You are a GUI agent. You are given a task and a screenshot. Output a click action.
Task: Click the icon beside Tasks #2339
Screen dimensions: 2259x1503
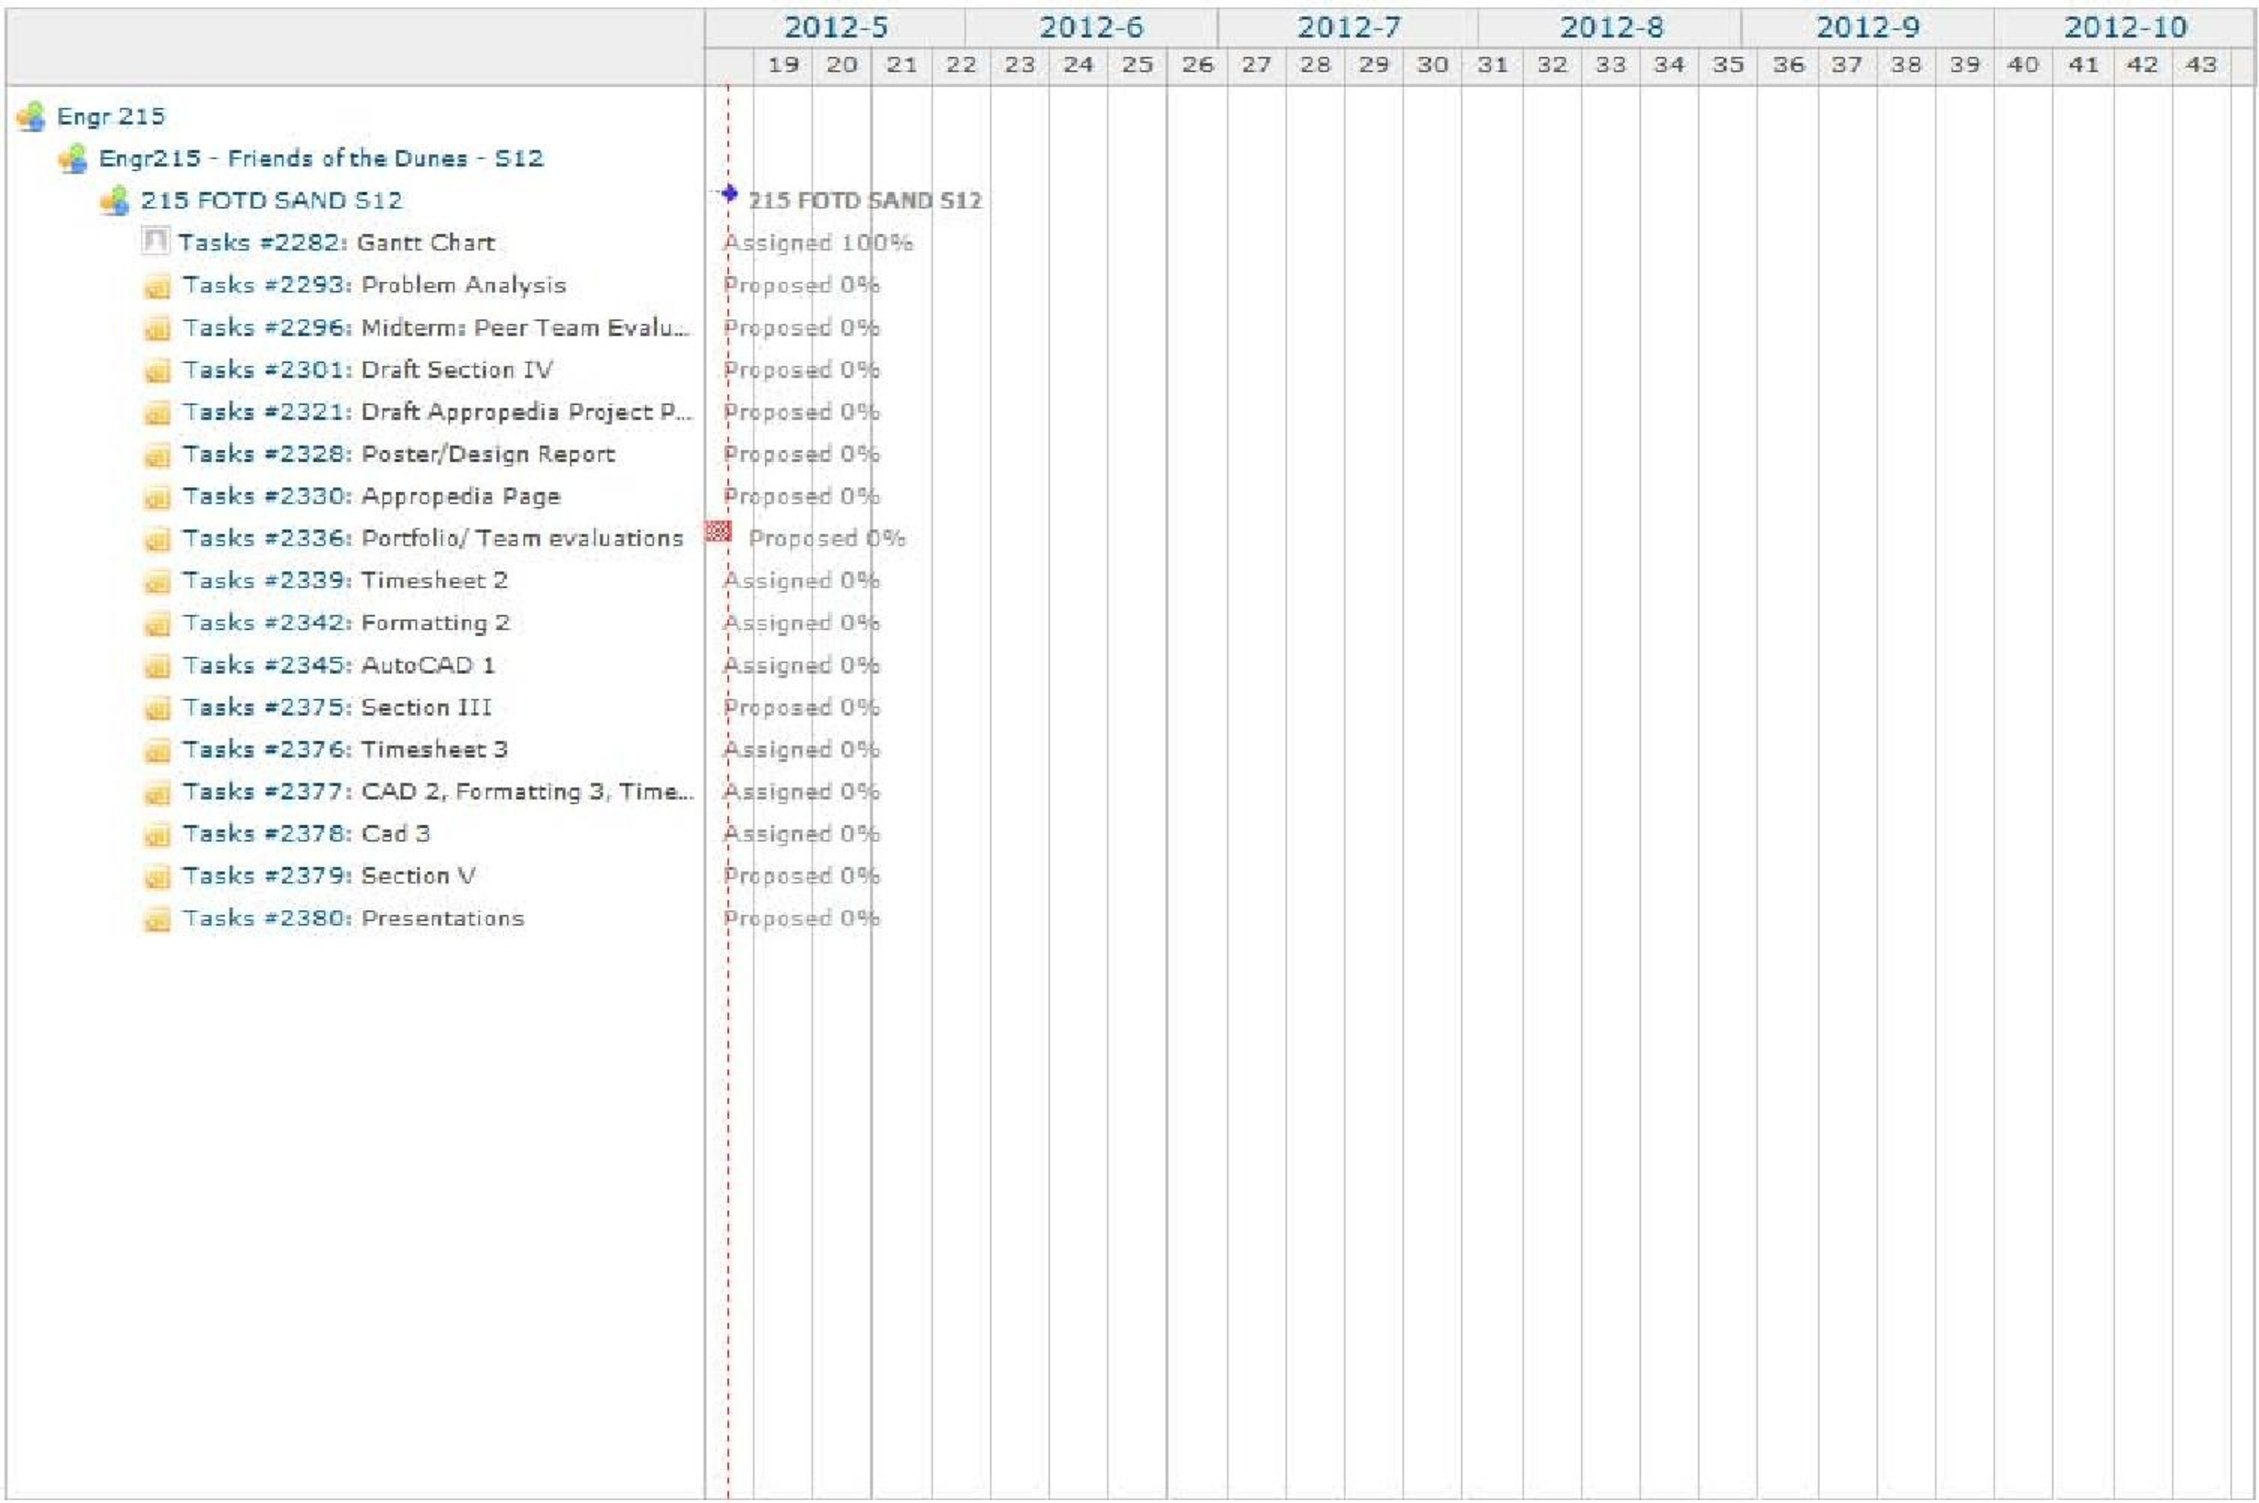tap(157, 582)
